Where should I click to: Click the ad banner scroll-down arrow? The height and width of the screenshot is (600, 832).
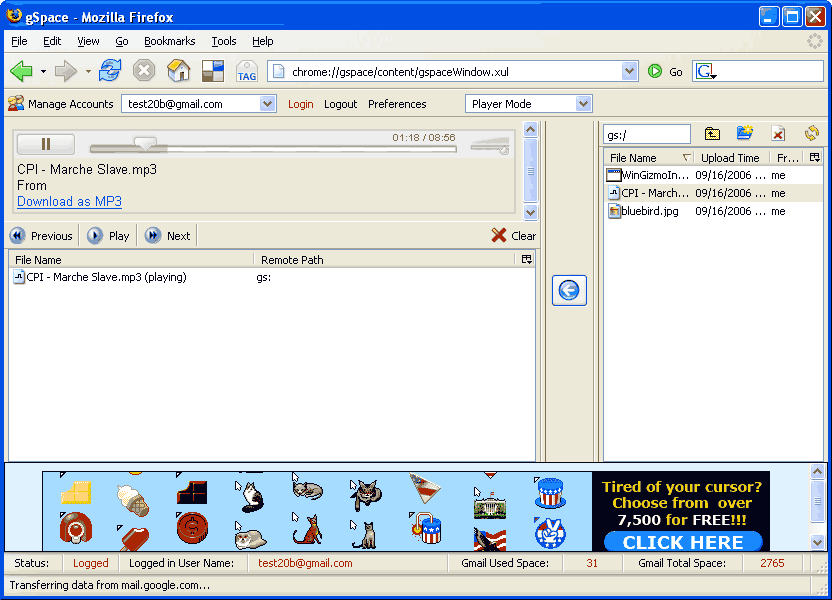click(x=818, y=542)
